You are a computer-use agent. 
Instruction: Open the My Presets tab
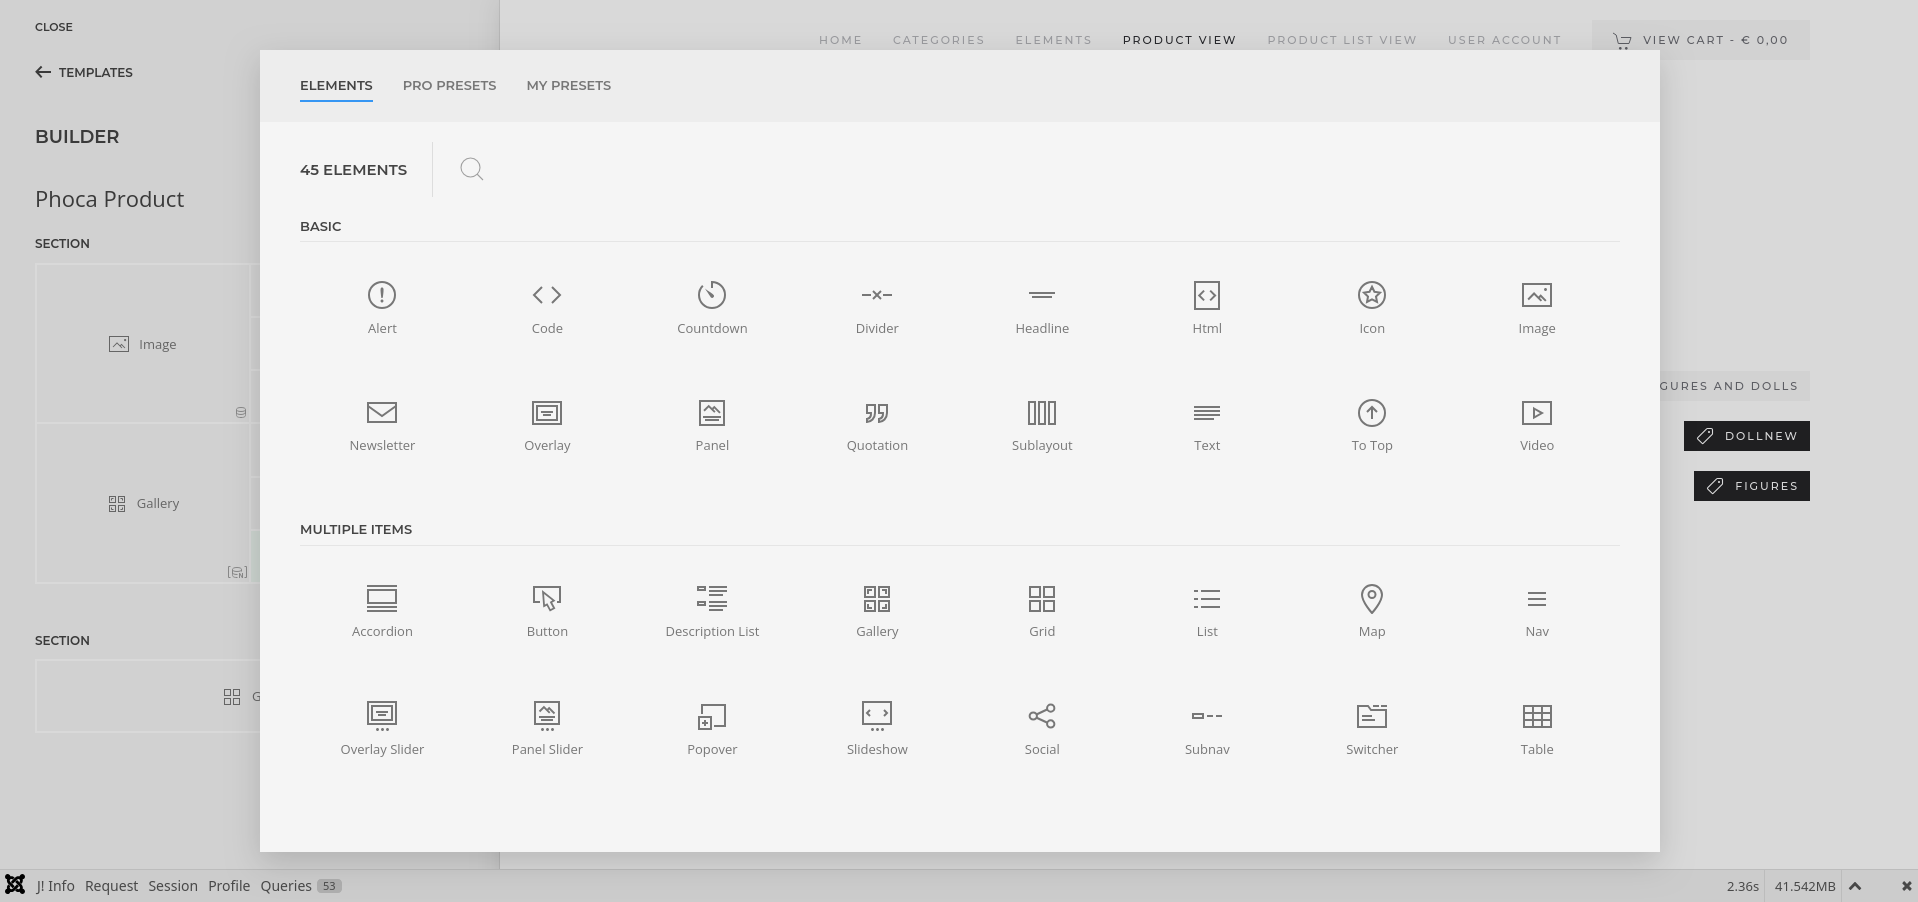pos(568,86)
